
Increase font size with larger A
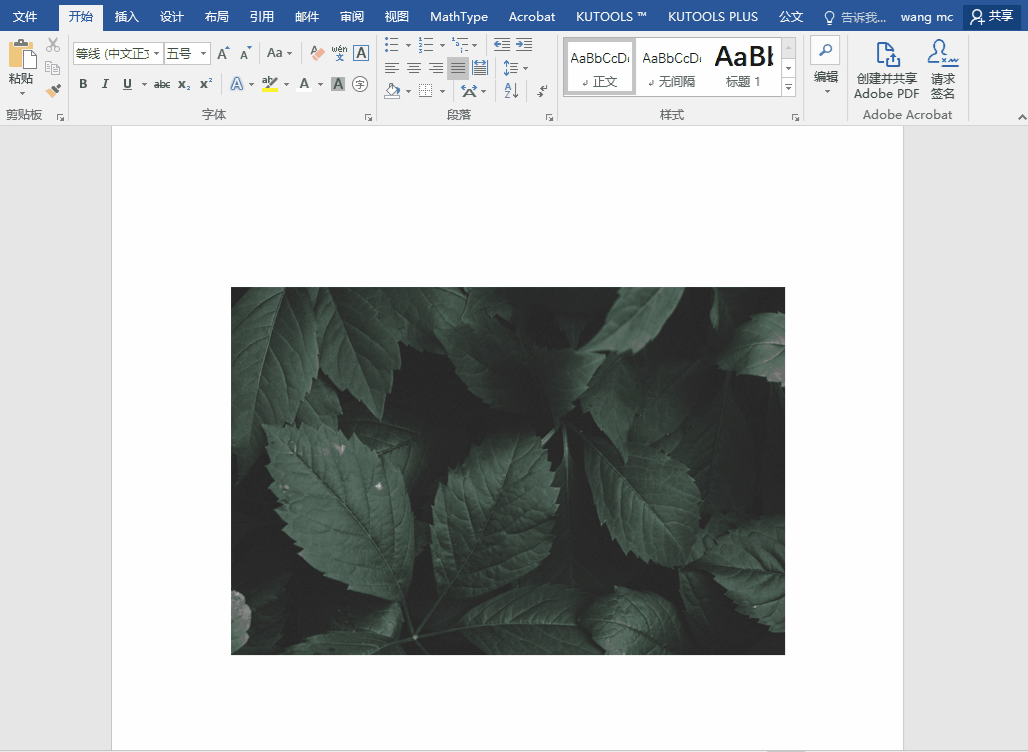coord(224,53)
